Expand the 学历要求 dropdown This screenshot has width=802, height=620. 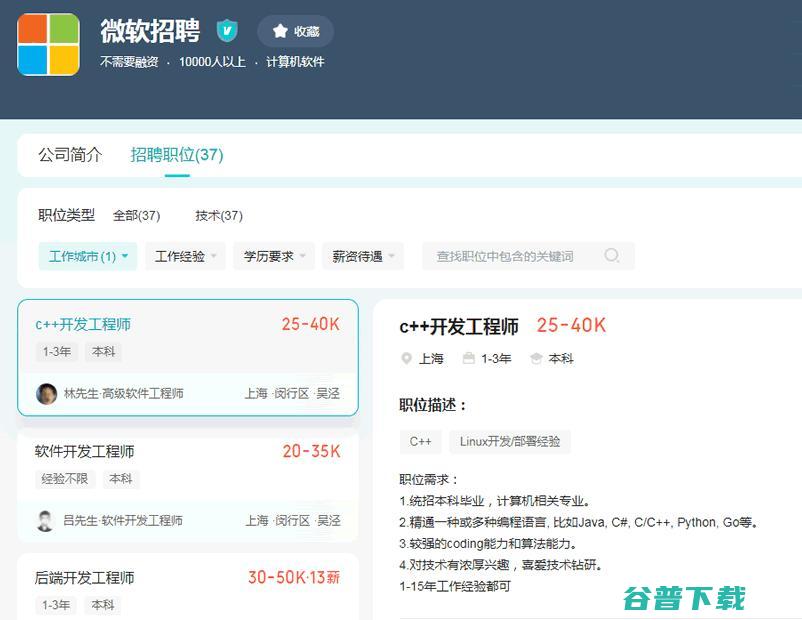click(x=274, y=256)
